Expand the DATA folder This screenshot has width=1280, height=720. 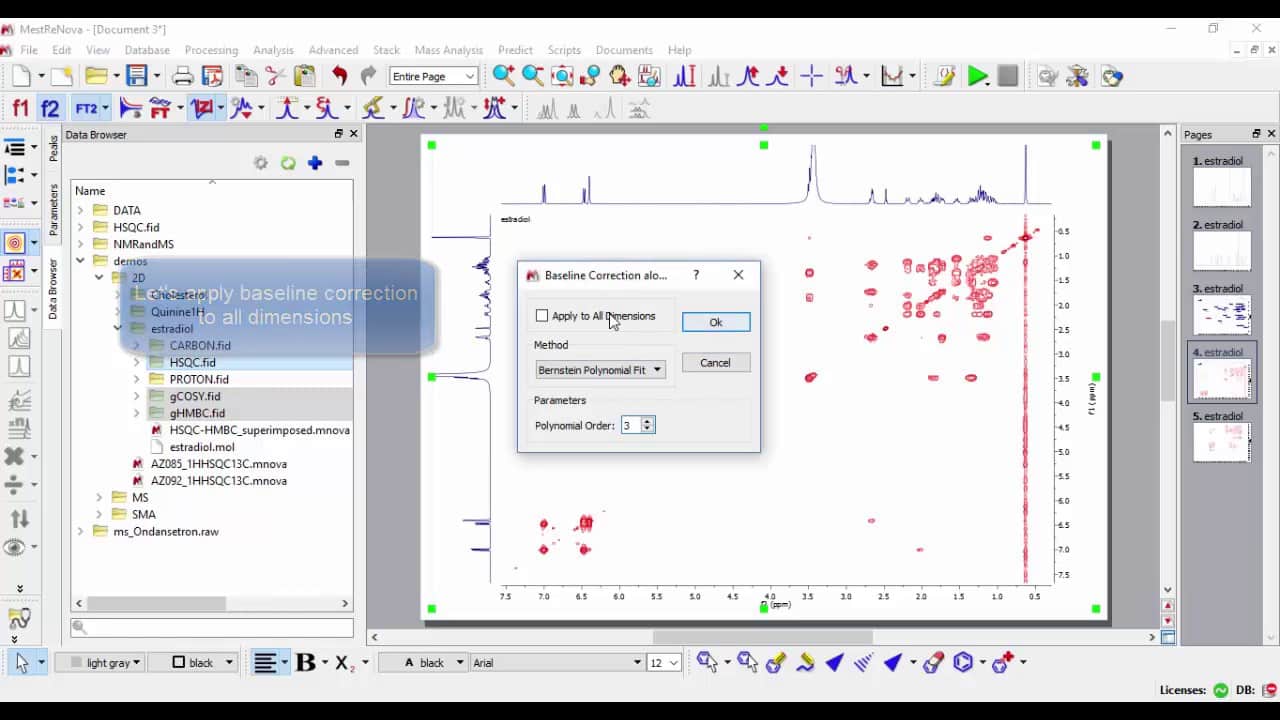(80, 211)
